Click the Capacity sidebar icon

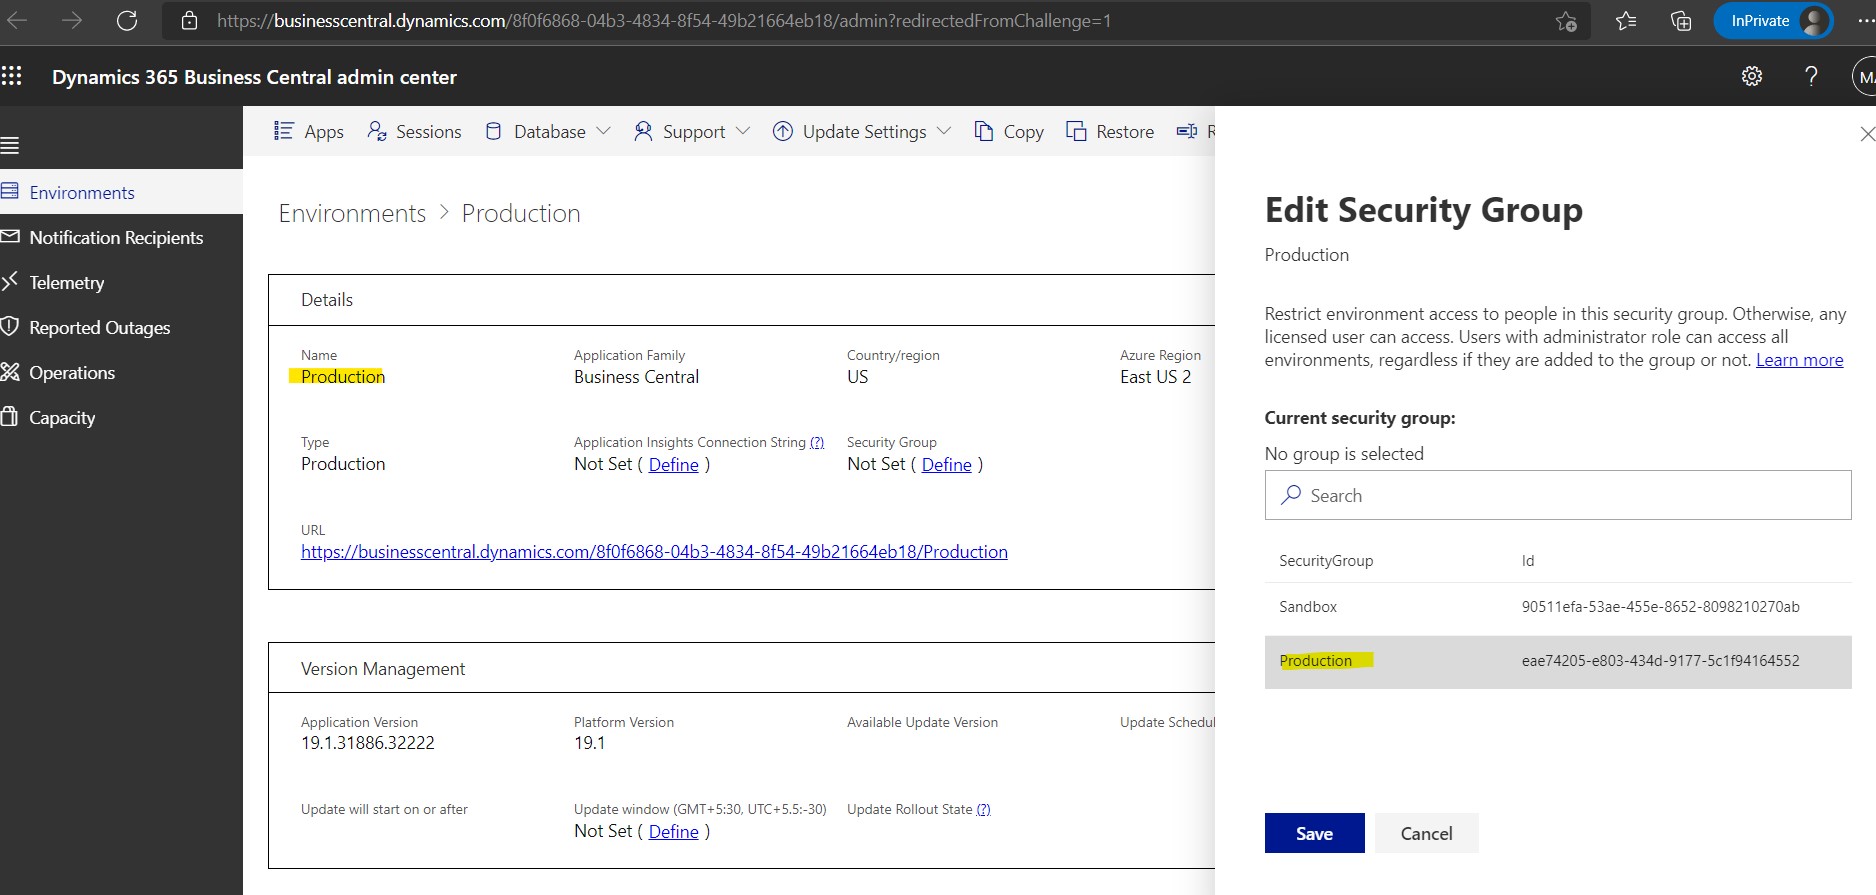[x=10, y=416]
